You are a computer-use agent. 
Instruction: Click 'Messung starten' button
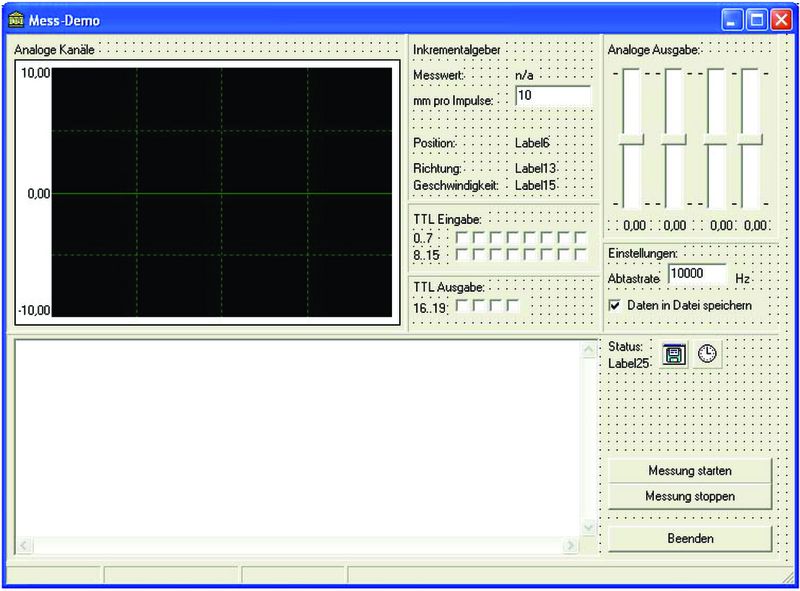tap(690, 471)
